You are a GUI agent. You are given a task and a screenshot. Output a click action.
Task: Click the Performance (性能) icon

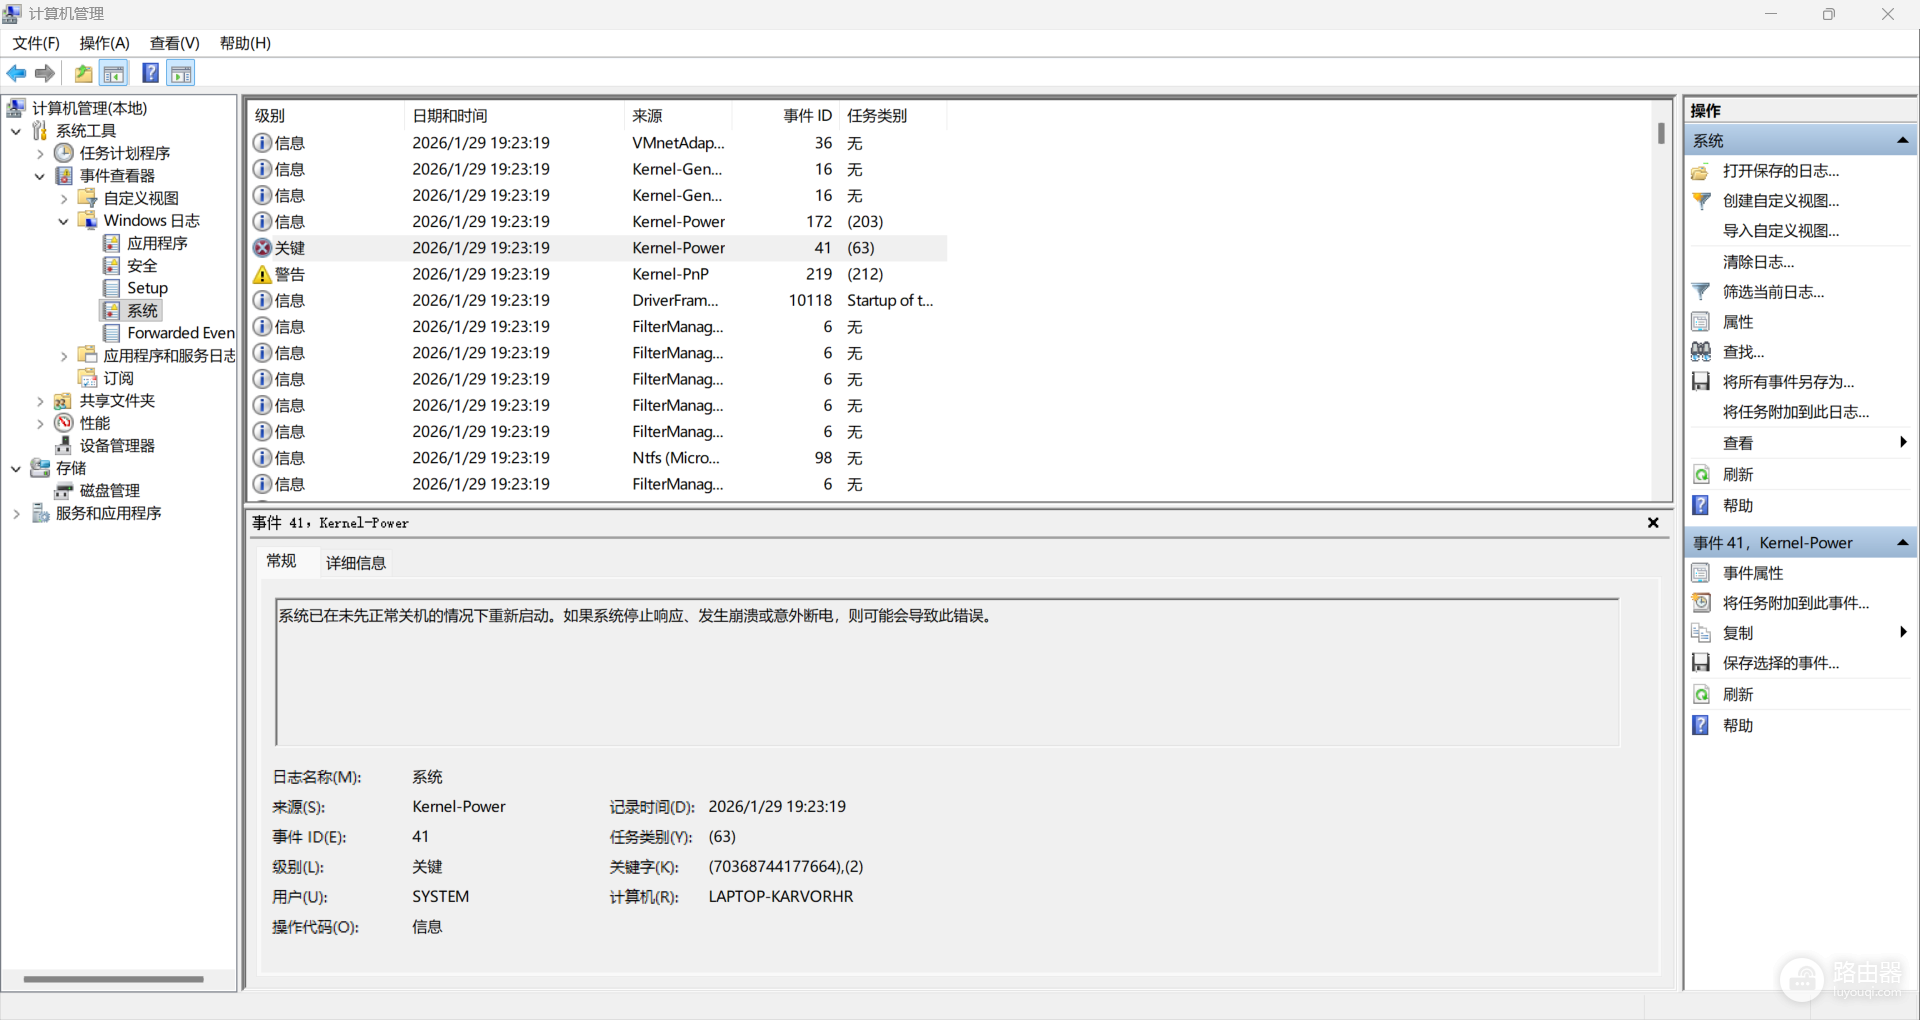(64, 423)
